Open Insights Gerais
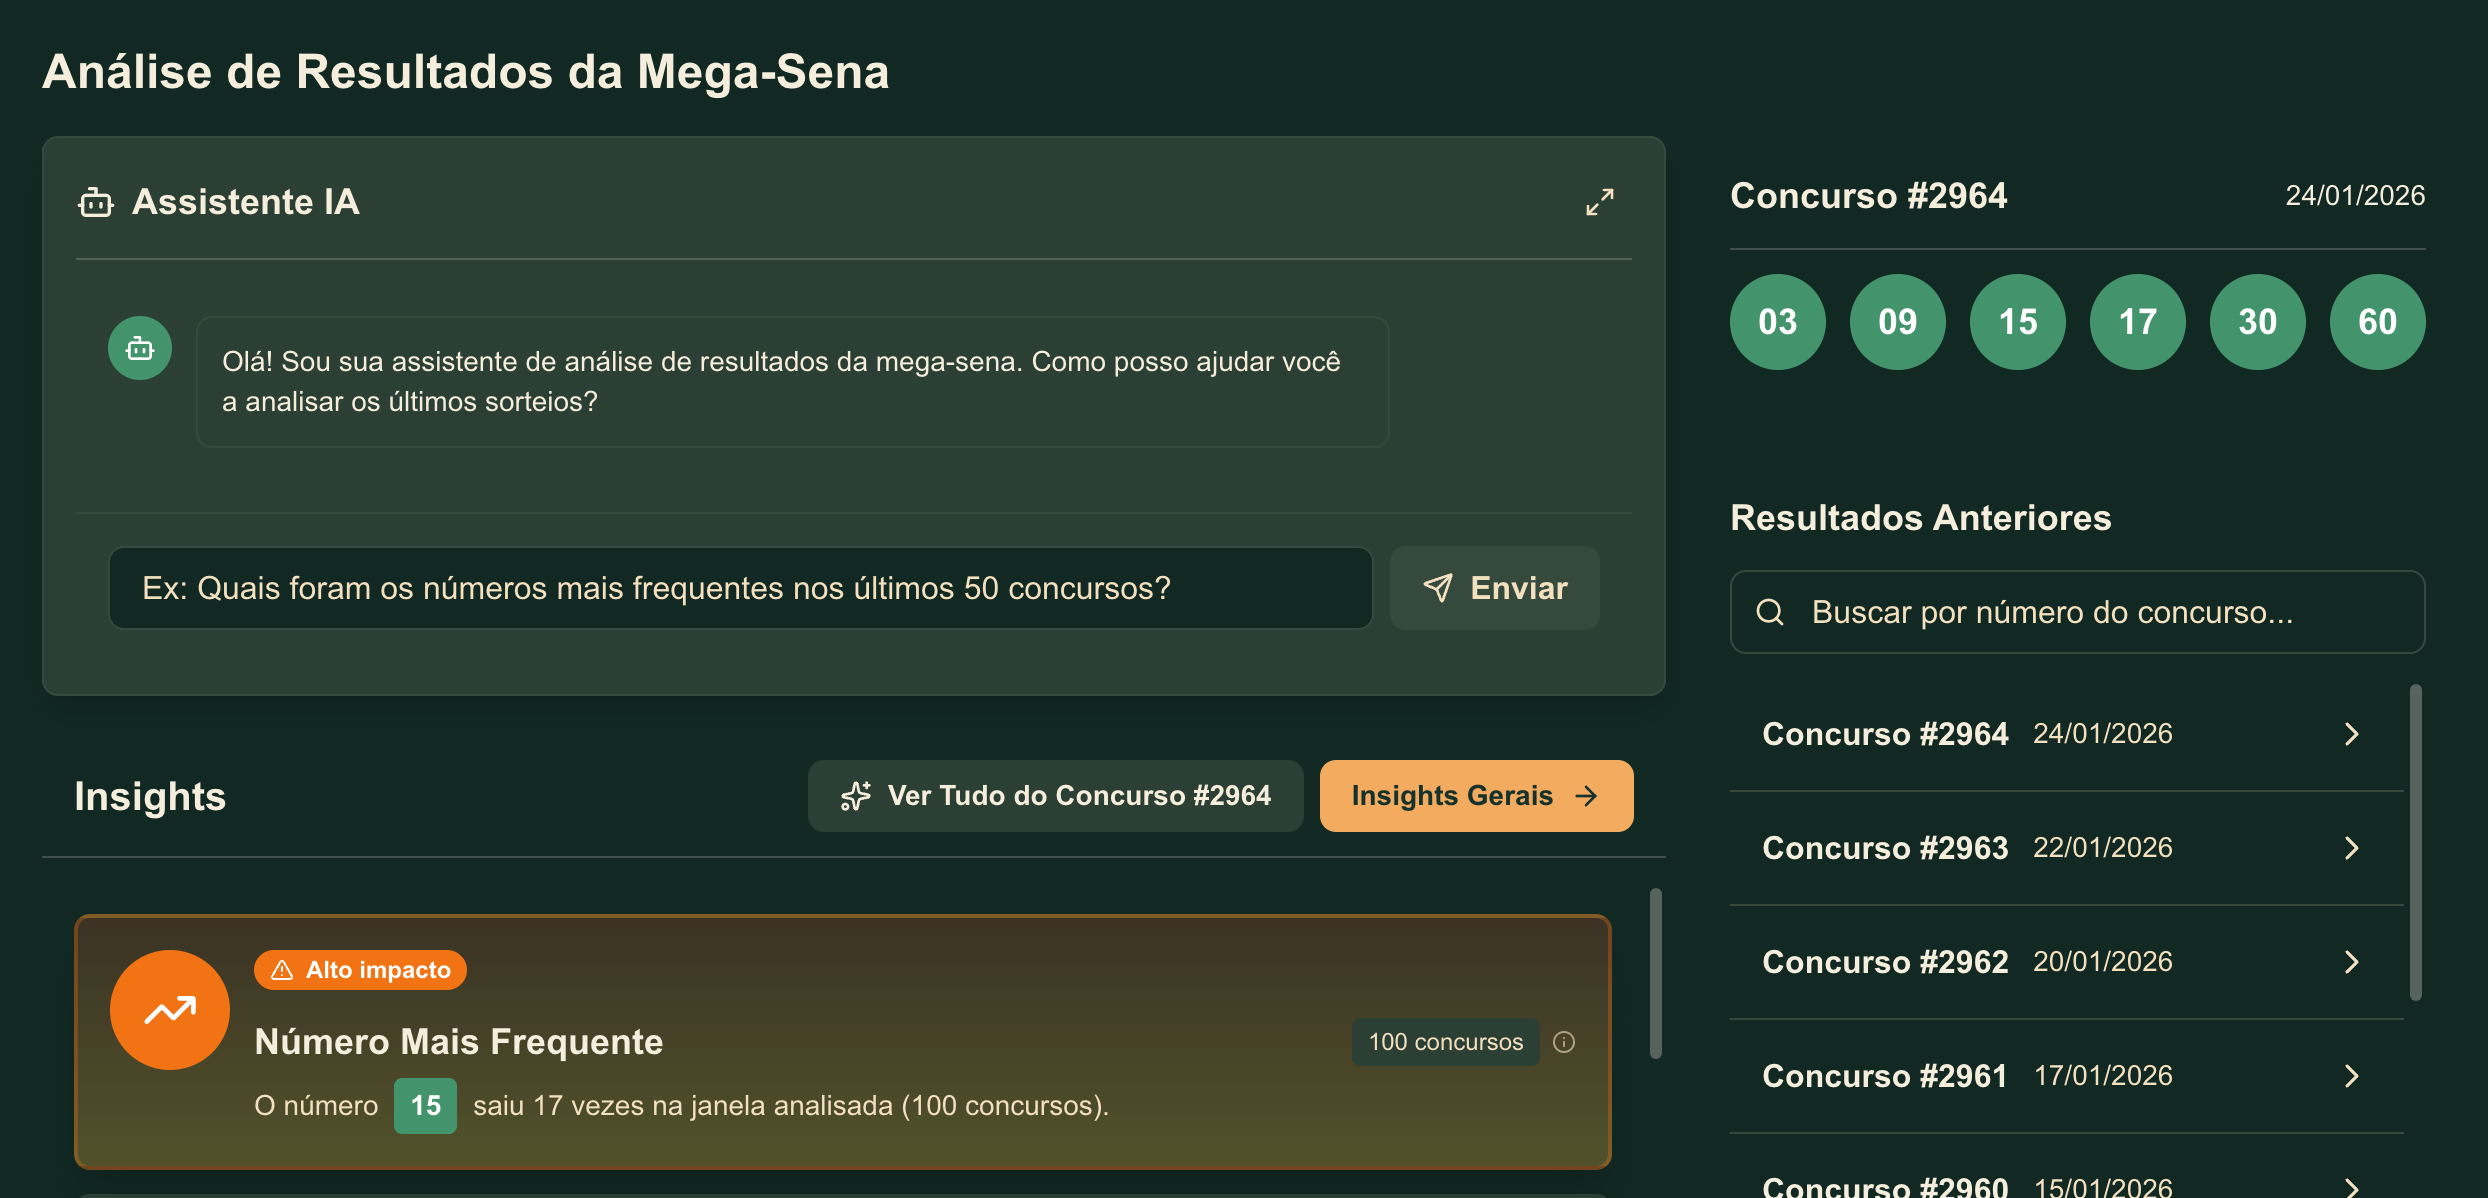2488x1198 pixels. tap(1476, 796)
